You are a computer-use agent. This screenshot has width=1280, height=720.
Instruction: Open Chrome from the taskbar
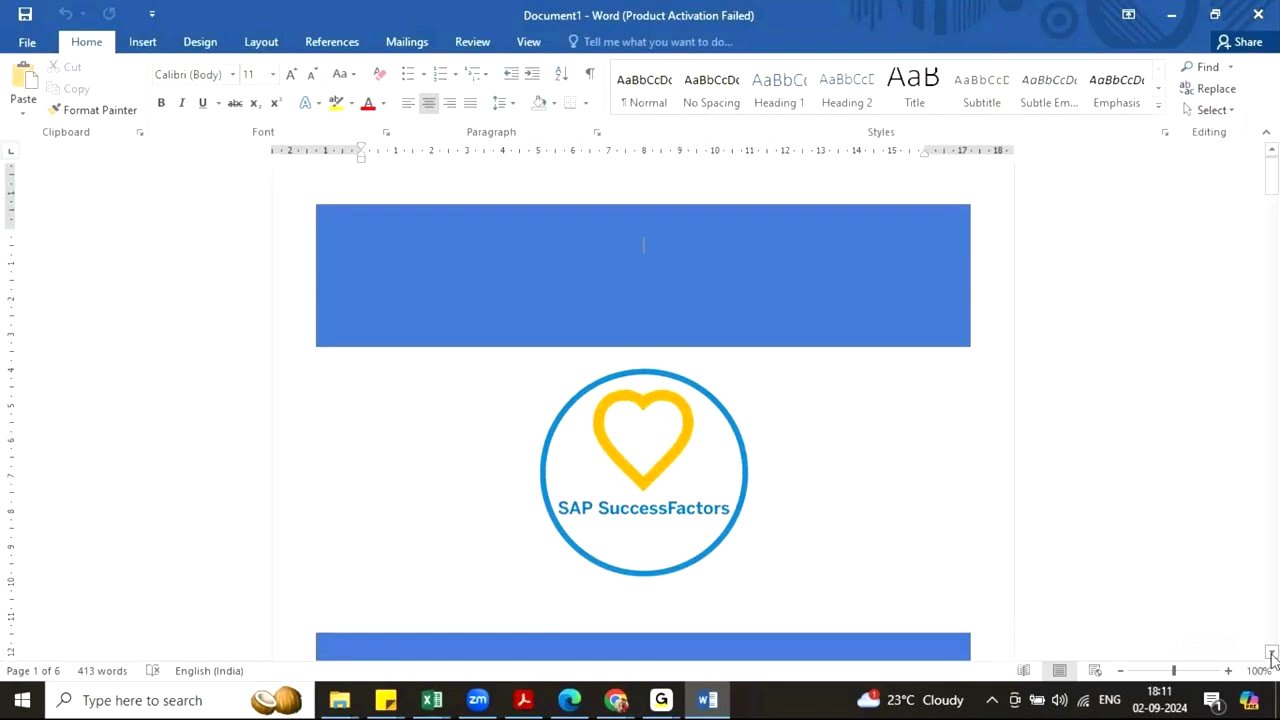click(616, 700)
